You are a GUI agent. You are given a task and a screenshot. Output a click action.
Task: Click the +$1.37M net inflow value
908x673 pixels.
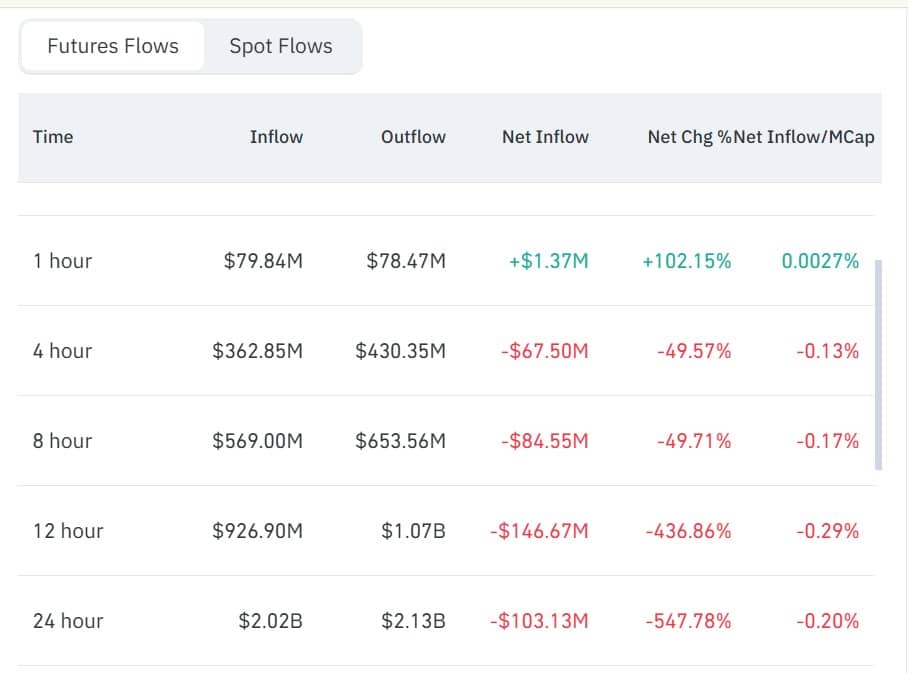[549, 261]
